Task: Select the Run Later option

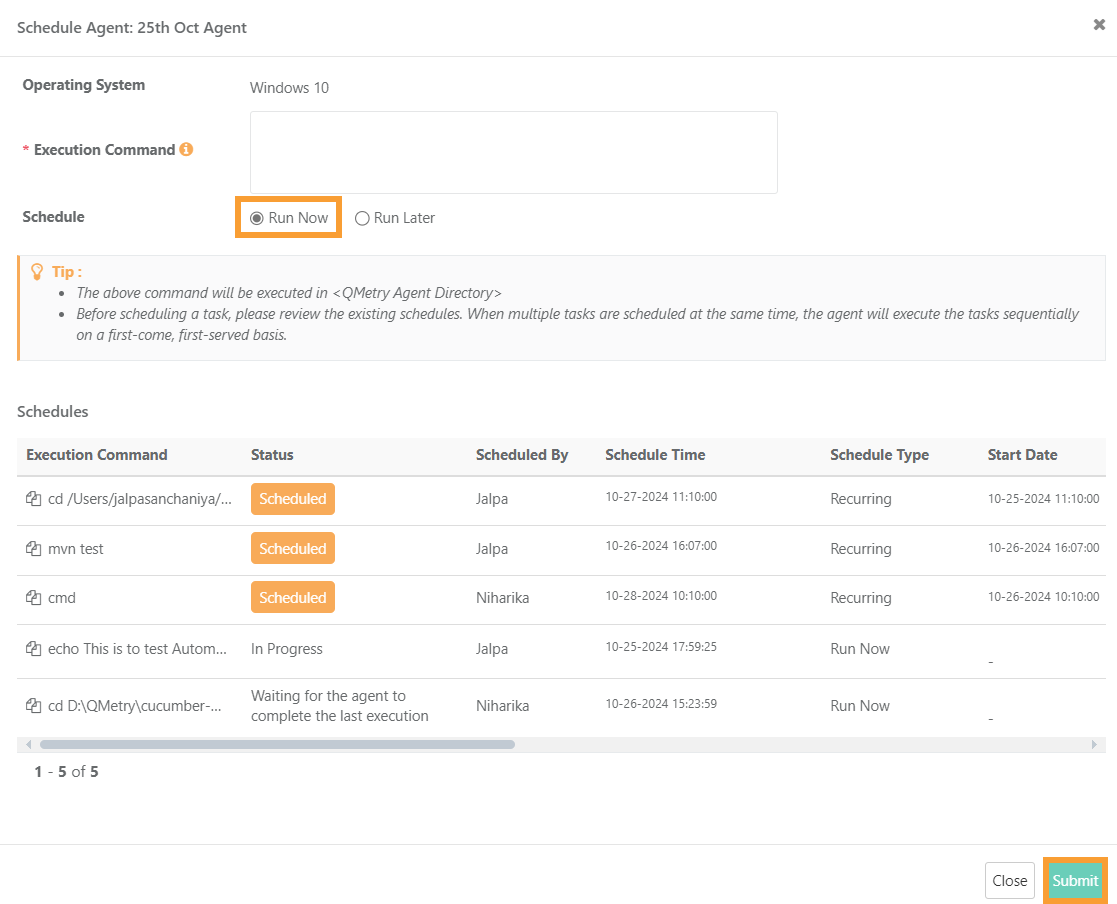Action: pyautogui.click(x=361, y=217)
